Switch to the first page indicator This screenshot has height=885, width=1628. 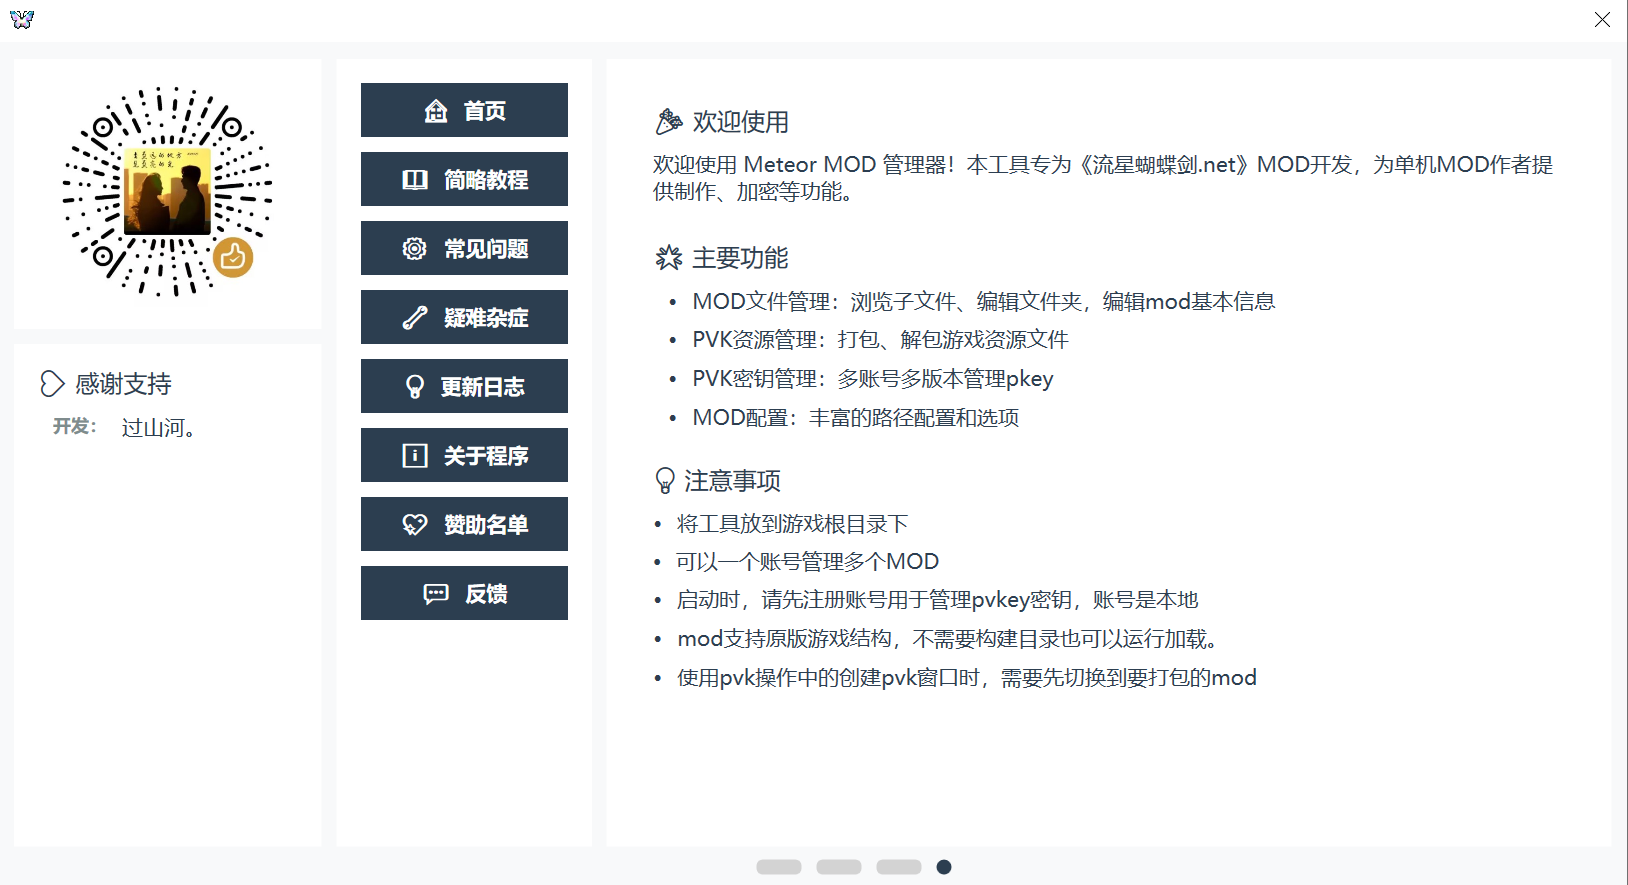point(779,867)
